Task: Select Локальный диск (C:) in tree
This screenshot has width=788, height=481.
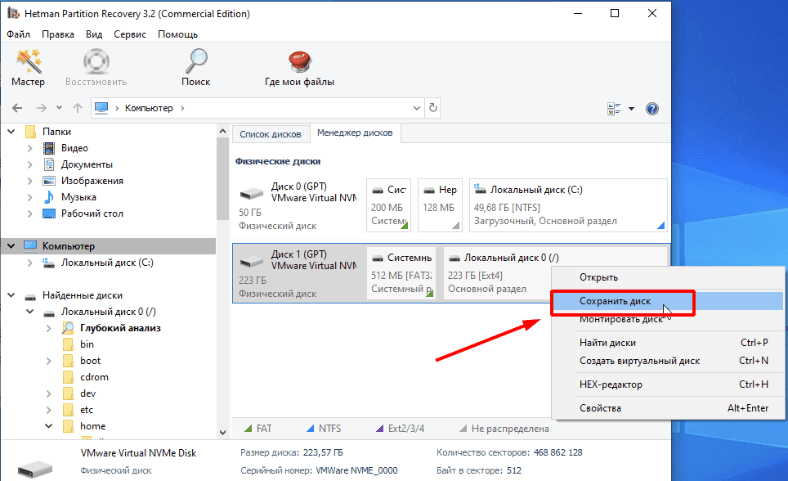Action: click(x=107, y=263)
